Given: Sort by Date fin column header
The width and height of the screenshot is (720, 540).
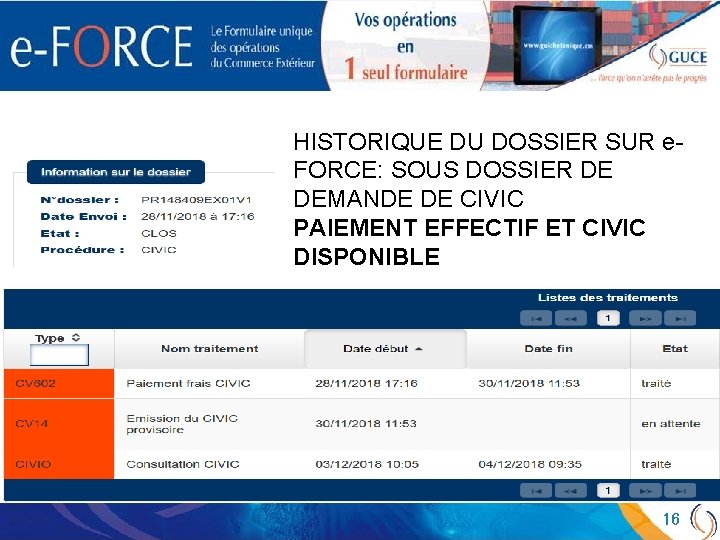Looking at the screenshot, I should click(548, 349).
